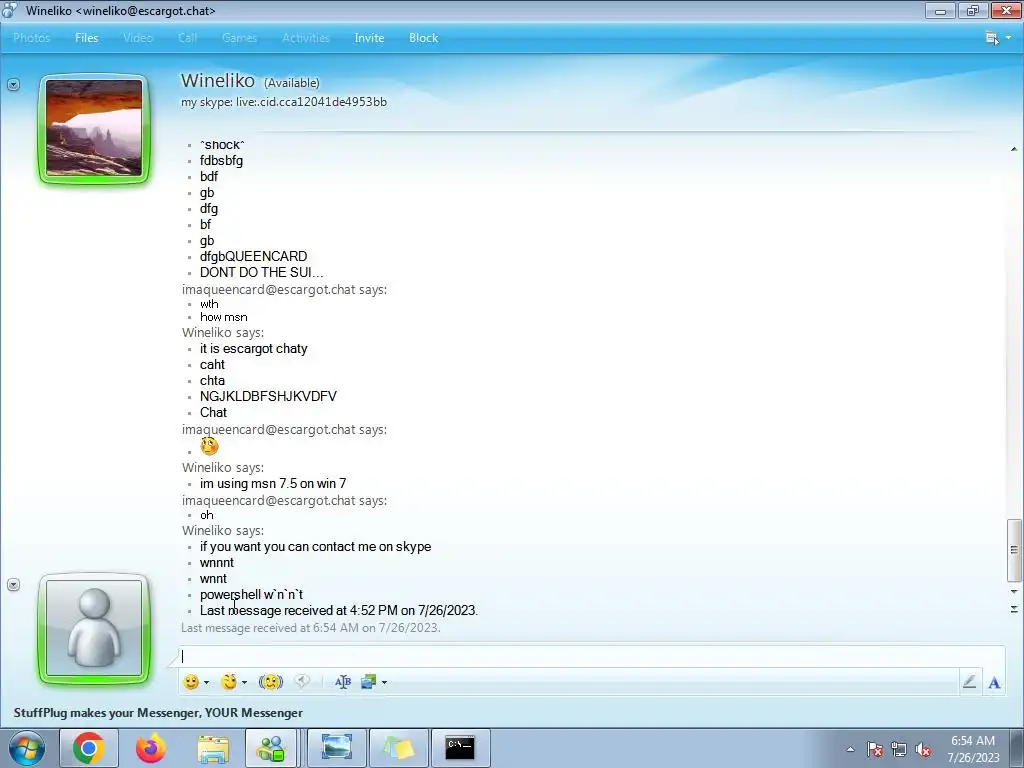This screenshot has width=1024, height=768.
Task: Click the shocked emoticon in the chat
Action: [x=209, y=446]
